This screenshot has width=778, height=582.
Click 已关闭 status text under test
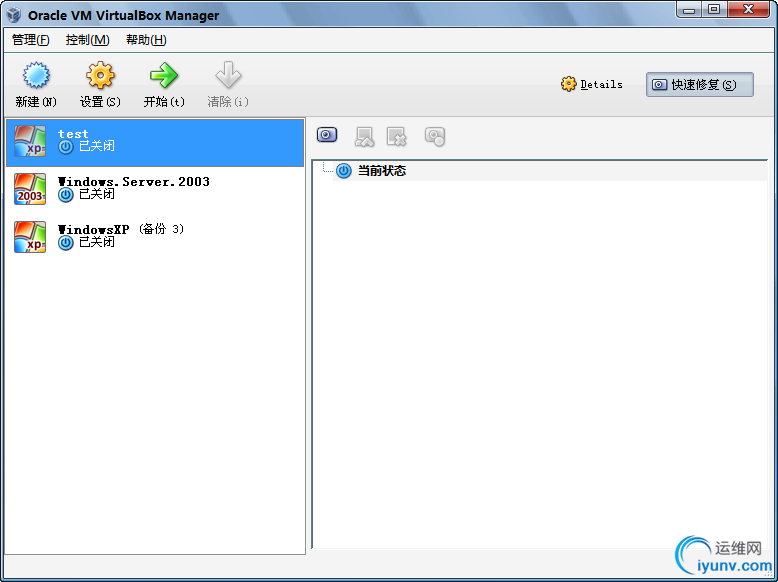[x=97, y=146]
